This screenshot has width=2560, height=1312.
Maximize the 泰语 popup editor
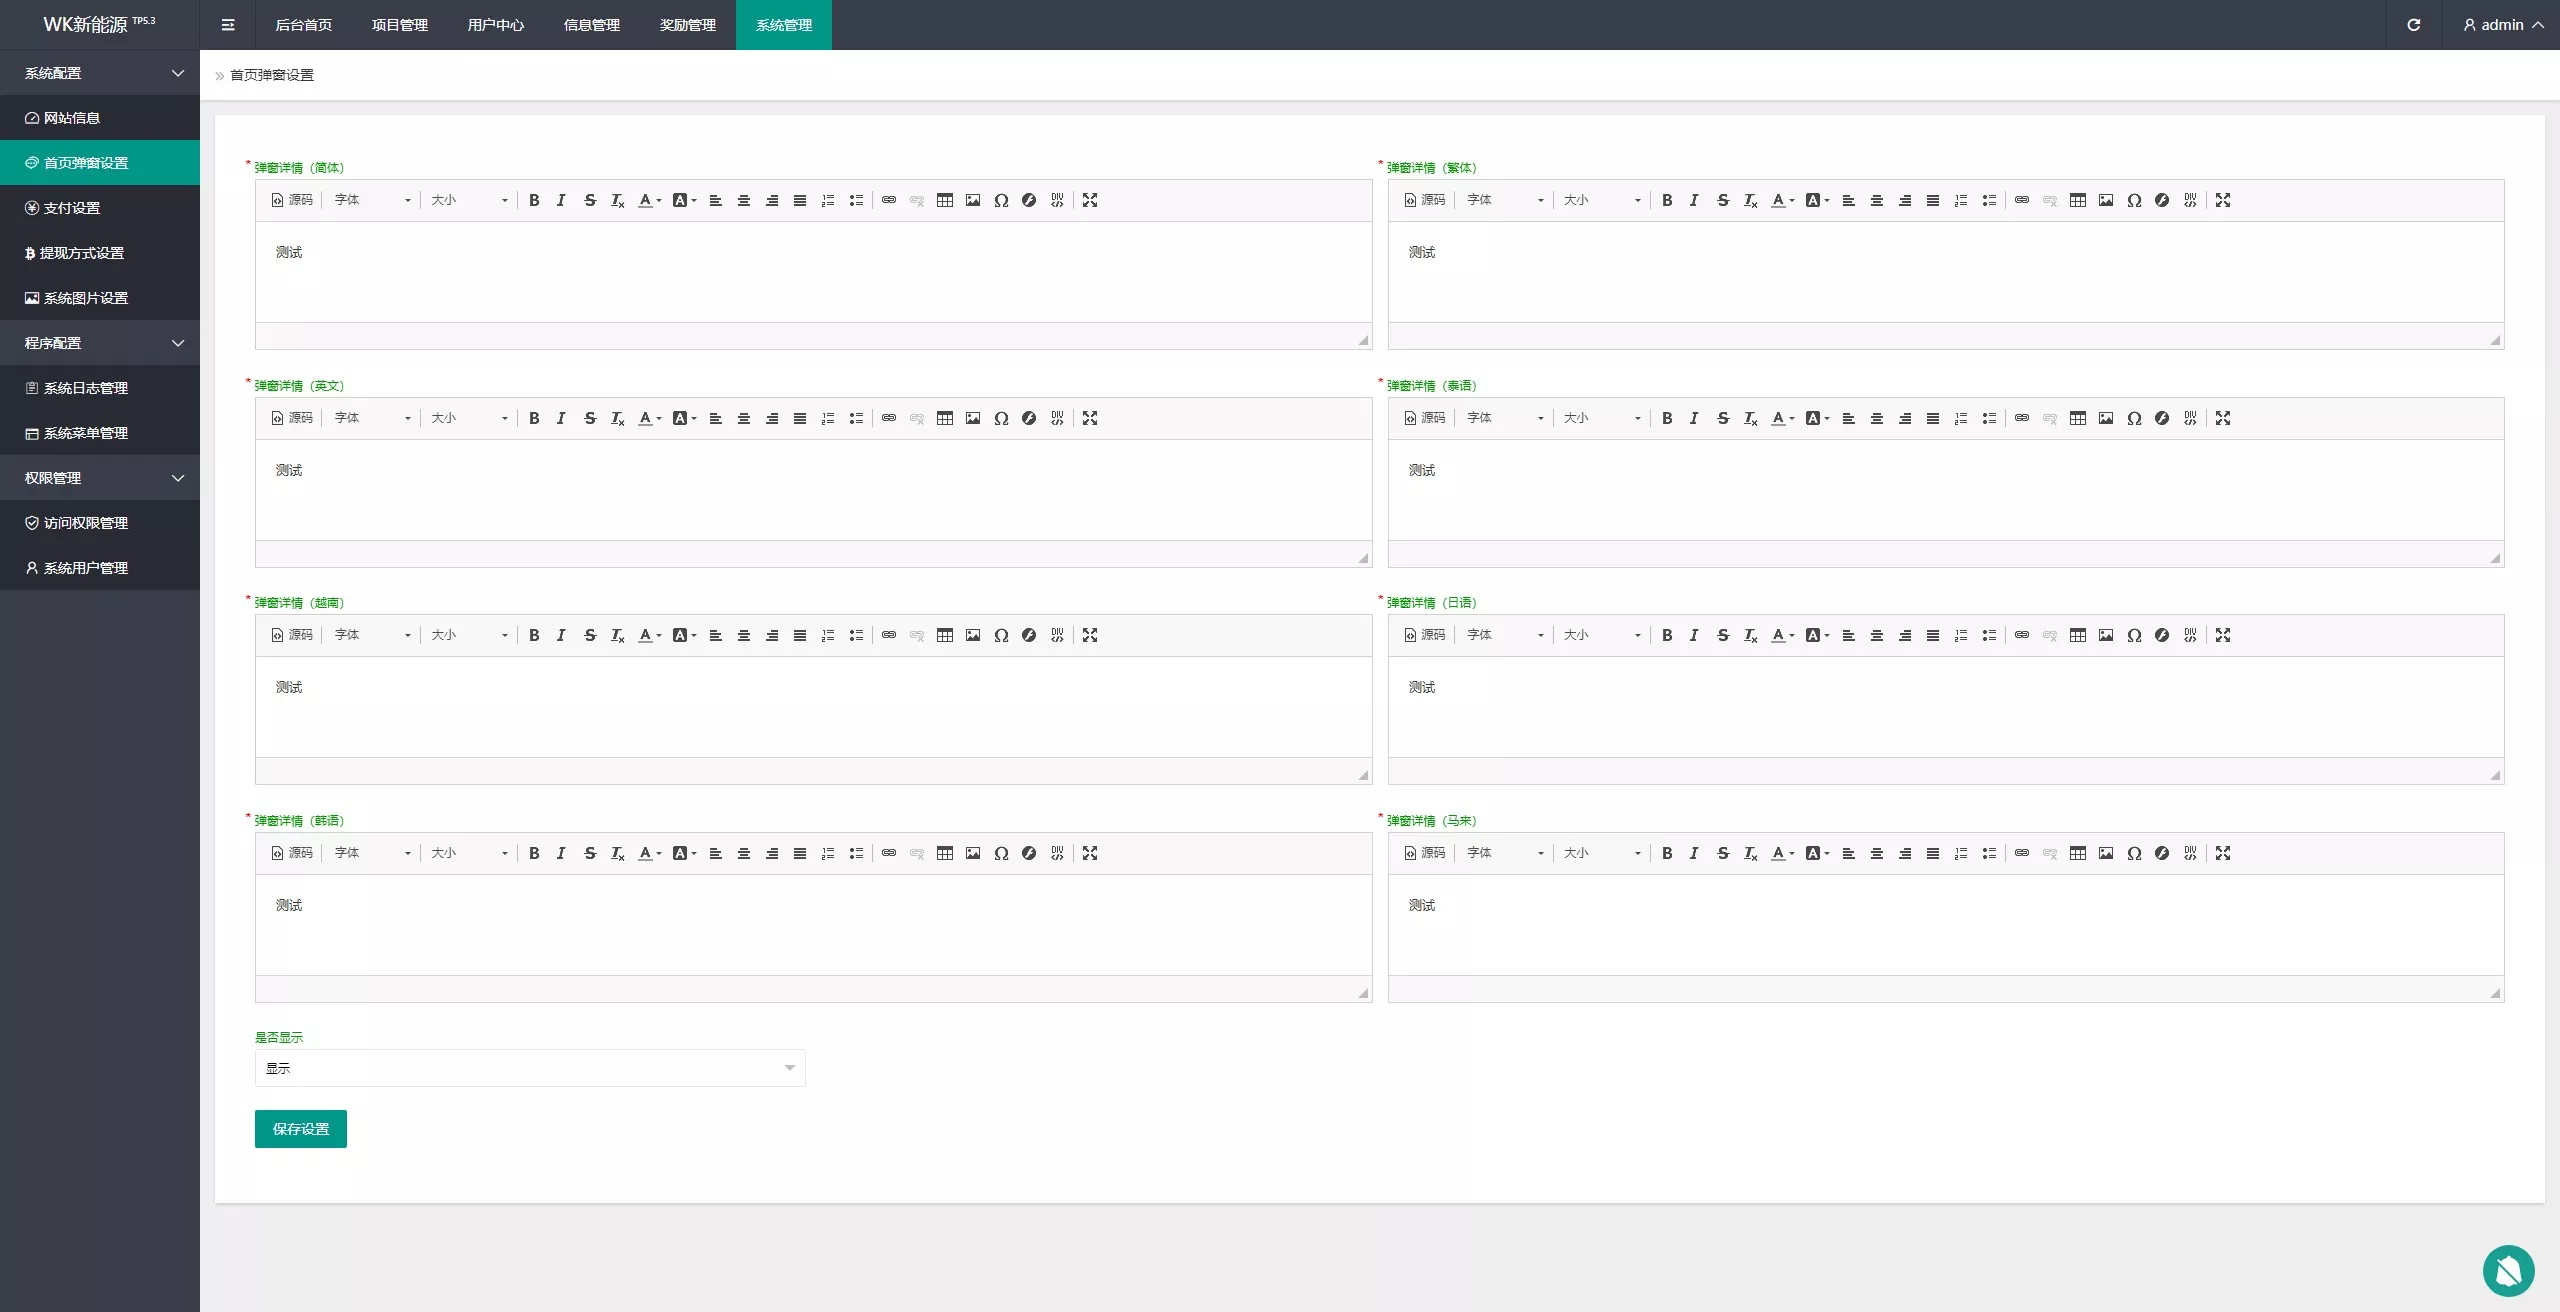coord(2222,418)
